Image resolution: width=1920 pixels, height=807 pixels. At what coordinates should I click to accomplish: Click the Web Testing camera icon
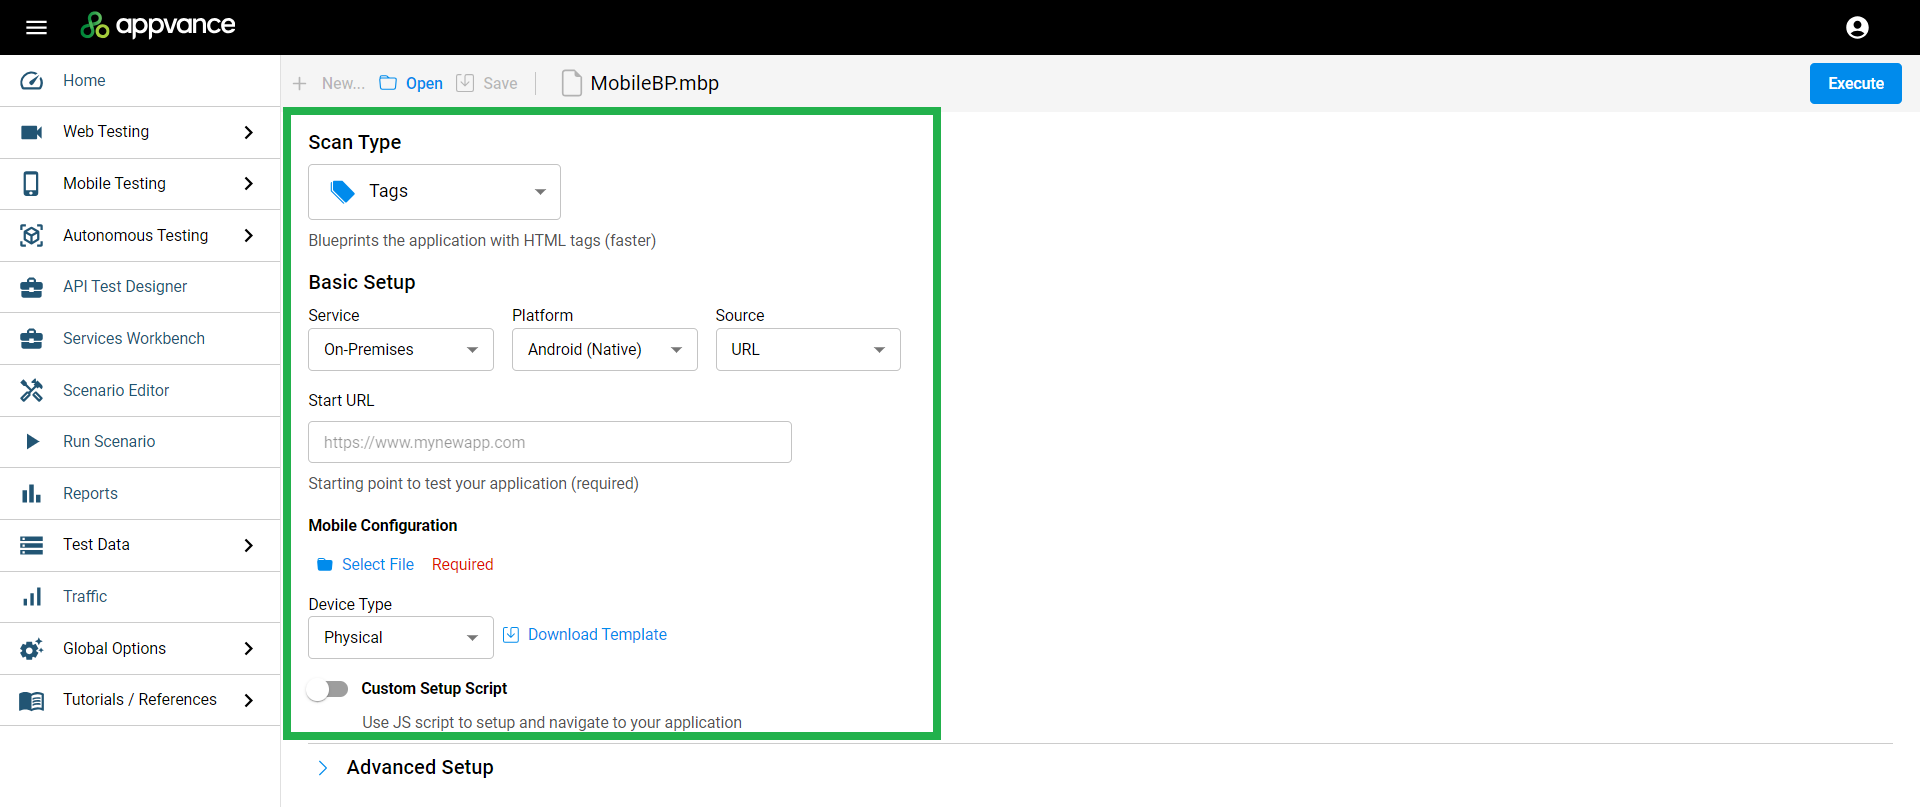[x=32, y=132]
